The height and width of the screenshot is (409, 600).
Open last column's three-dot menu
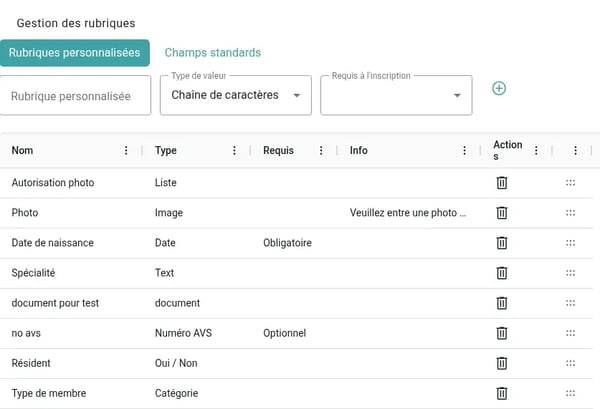575,150
